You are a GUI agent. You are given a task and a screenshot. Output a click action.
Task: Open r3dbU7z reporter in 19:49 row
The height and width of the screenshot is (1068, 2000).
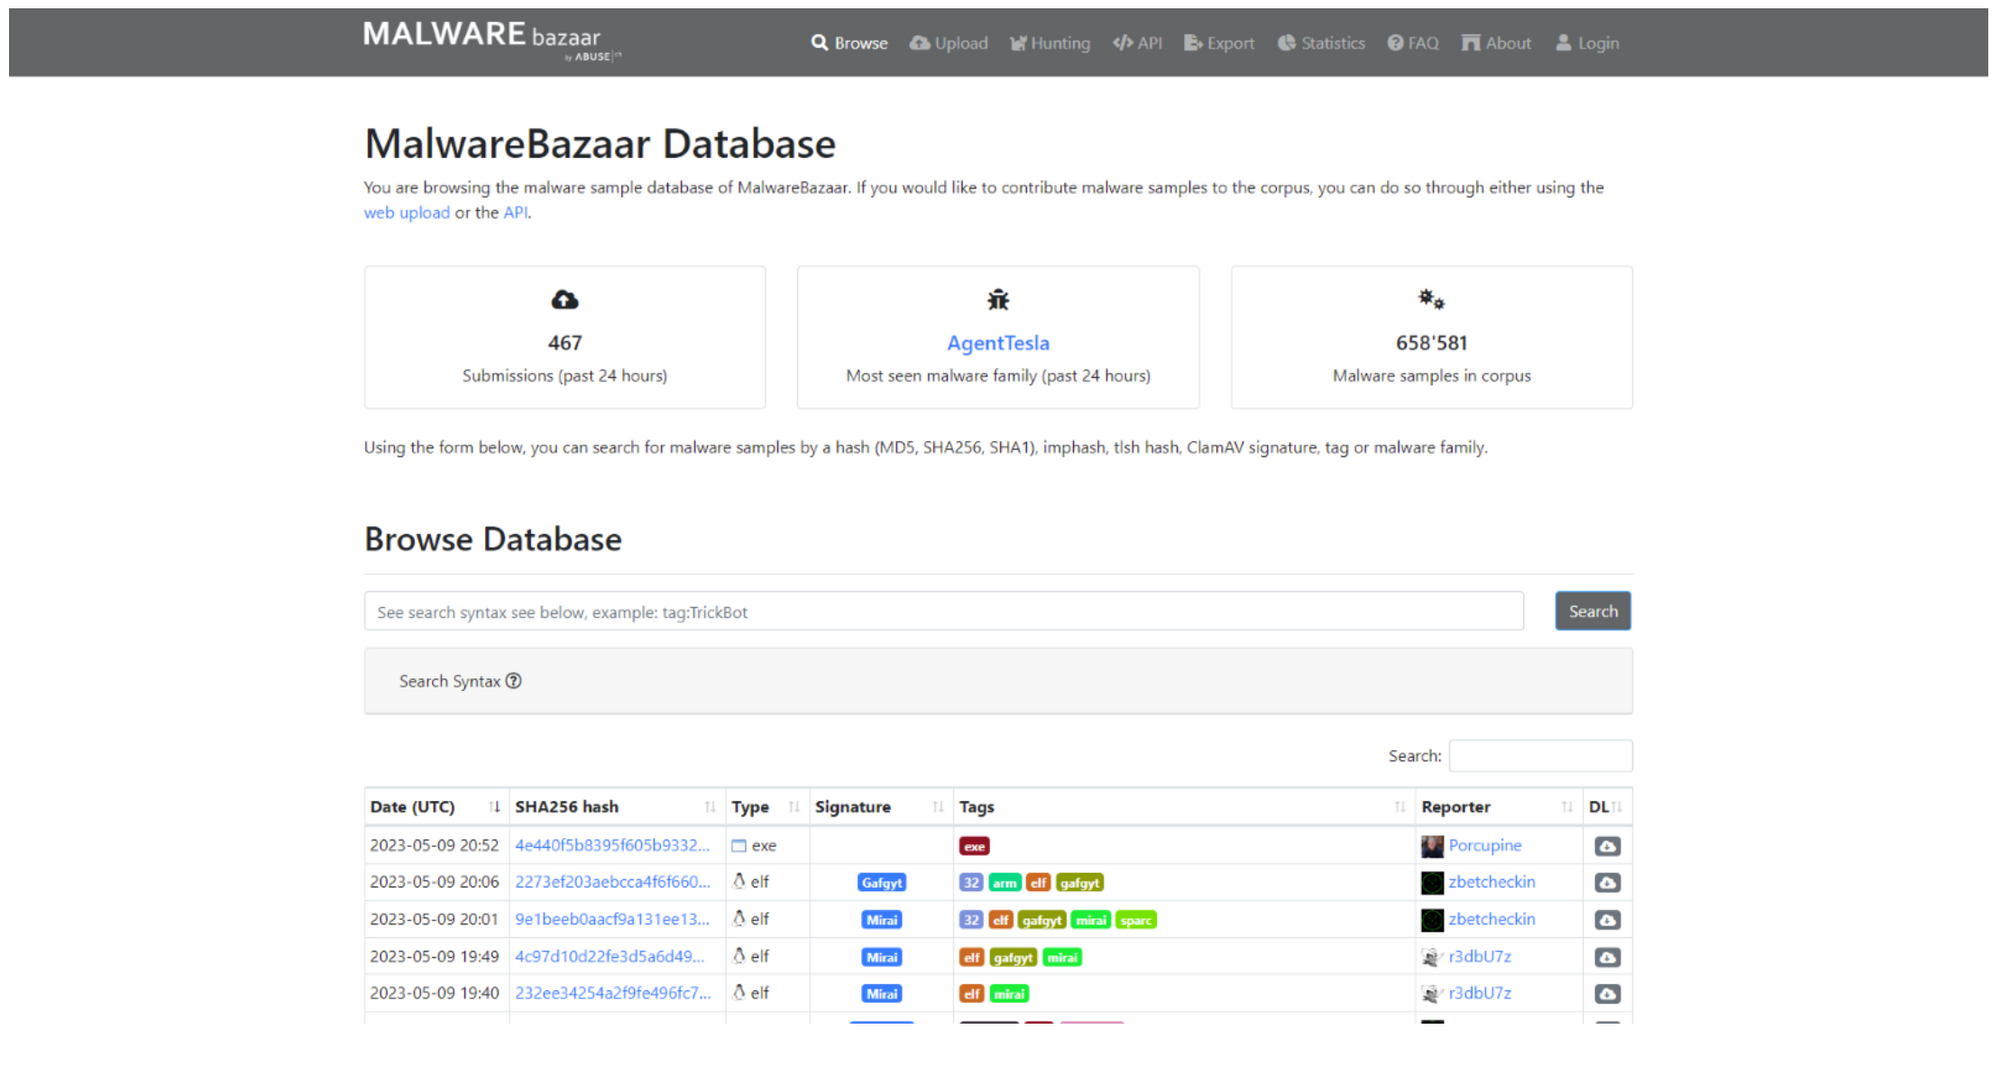click(x=1479, y=956)
